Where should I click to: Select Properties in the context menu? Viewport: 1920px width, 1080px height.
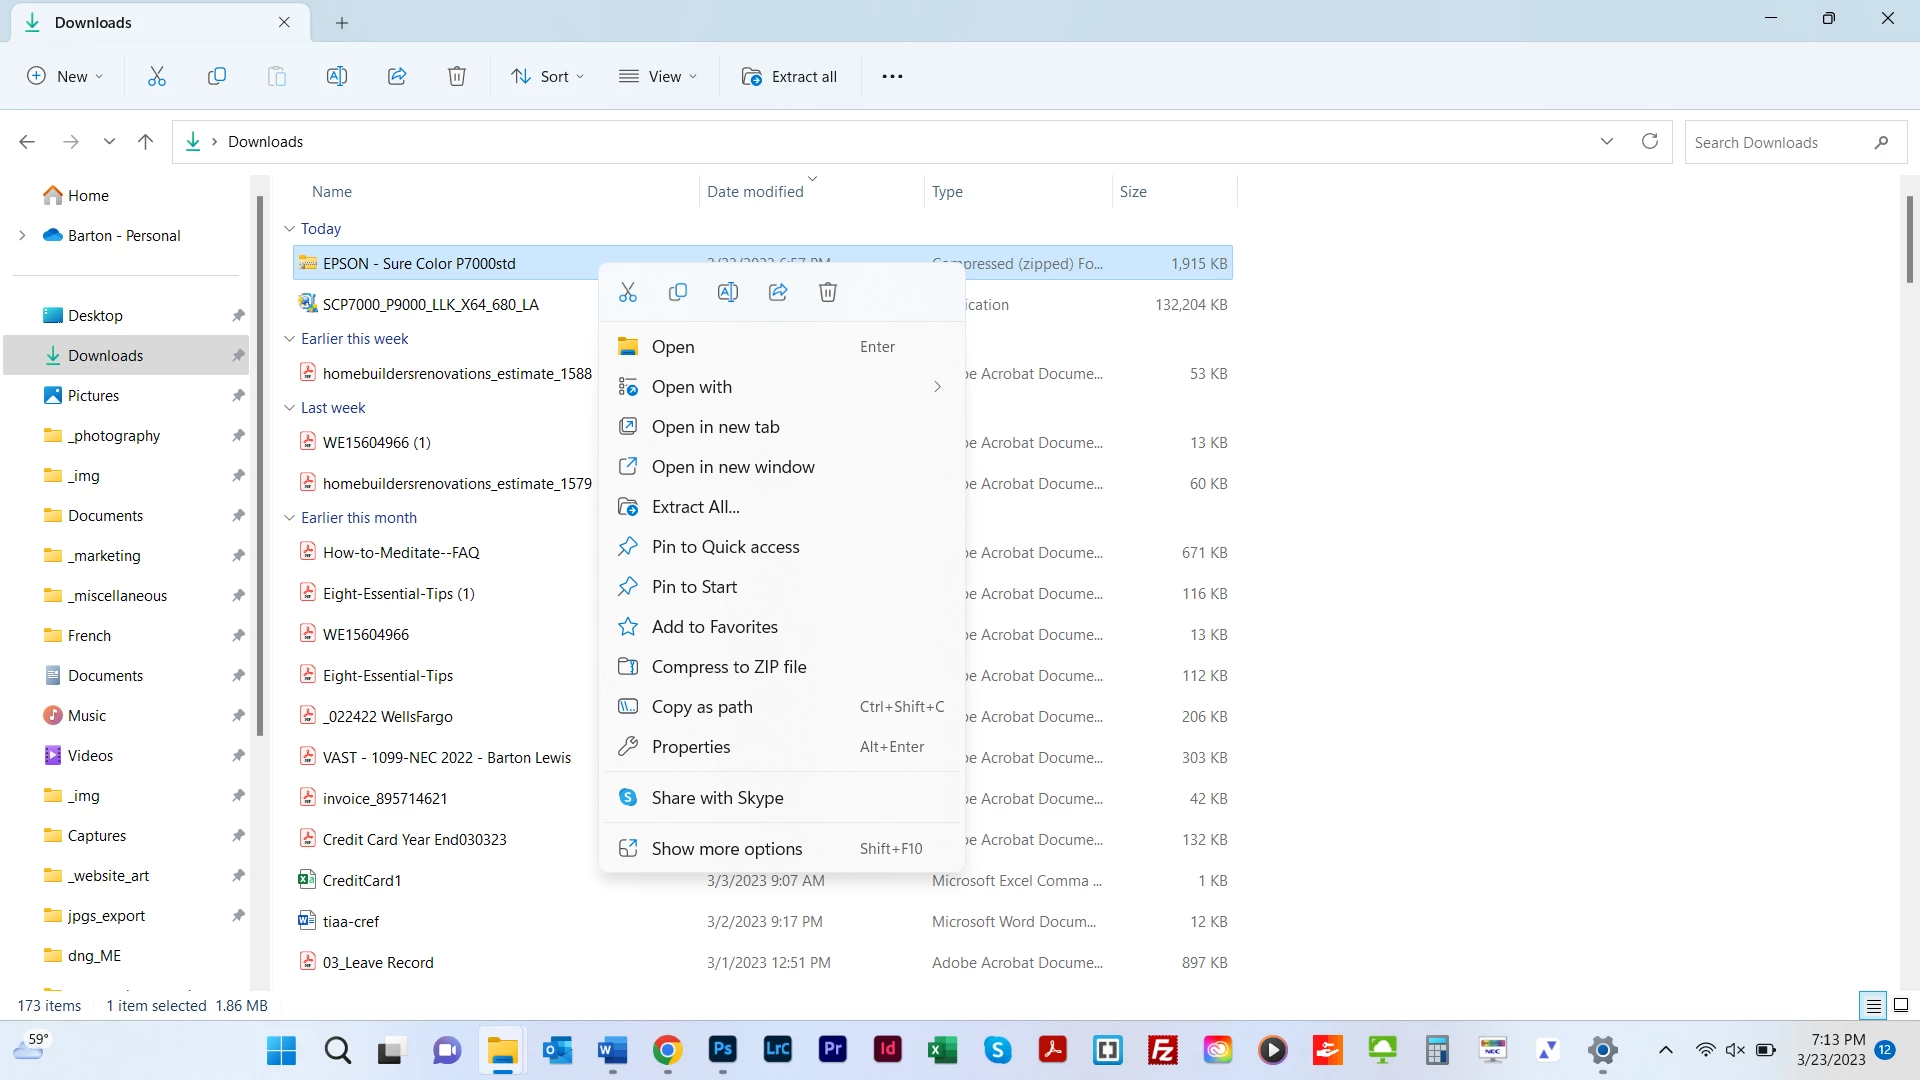[x=690, y=747]
